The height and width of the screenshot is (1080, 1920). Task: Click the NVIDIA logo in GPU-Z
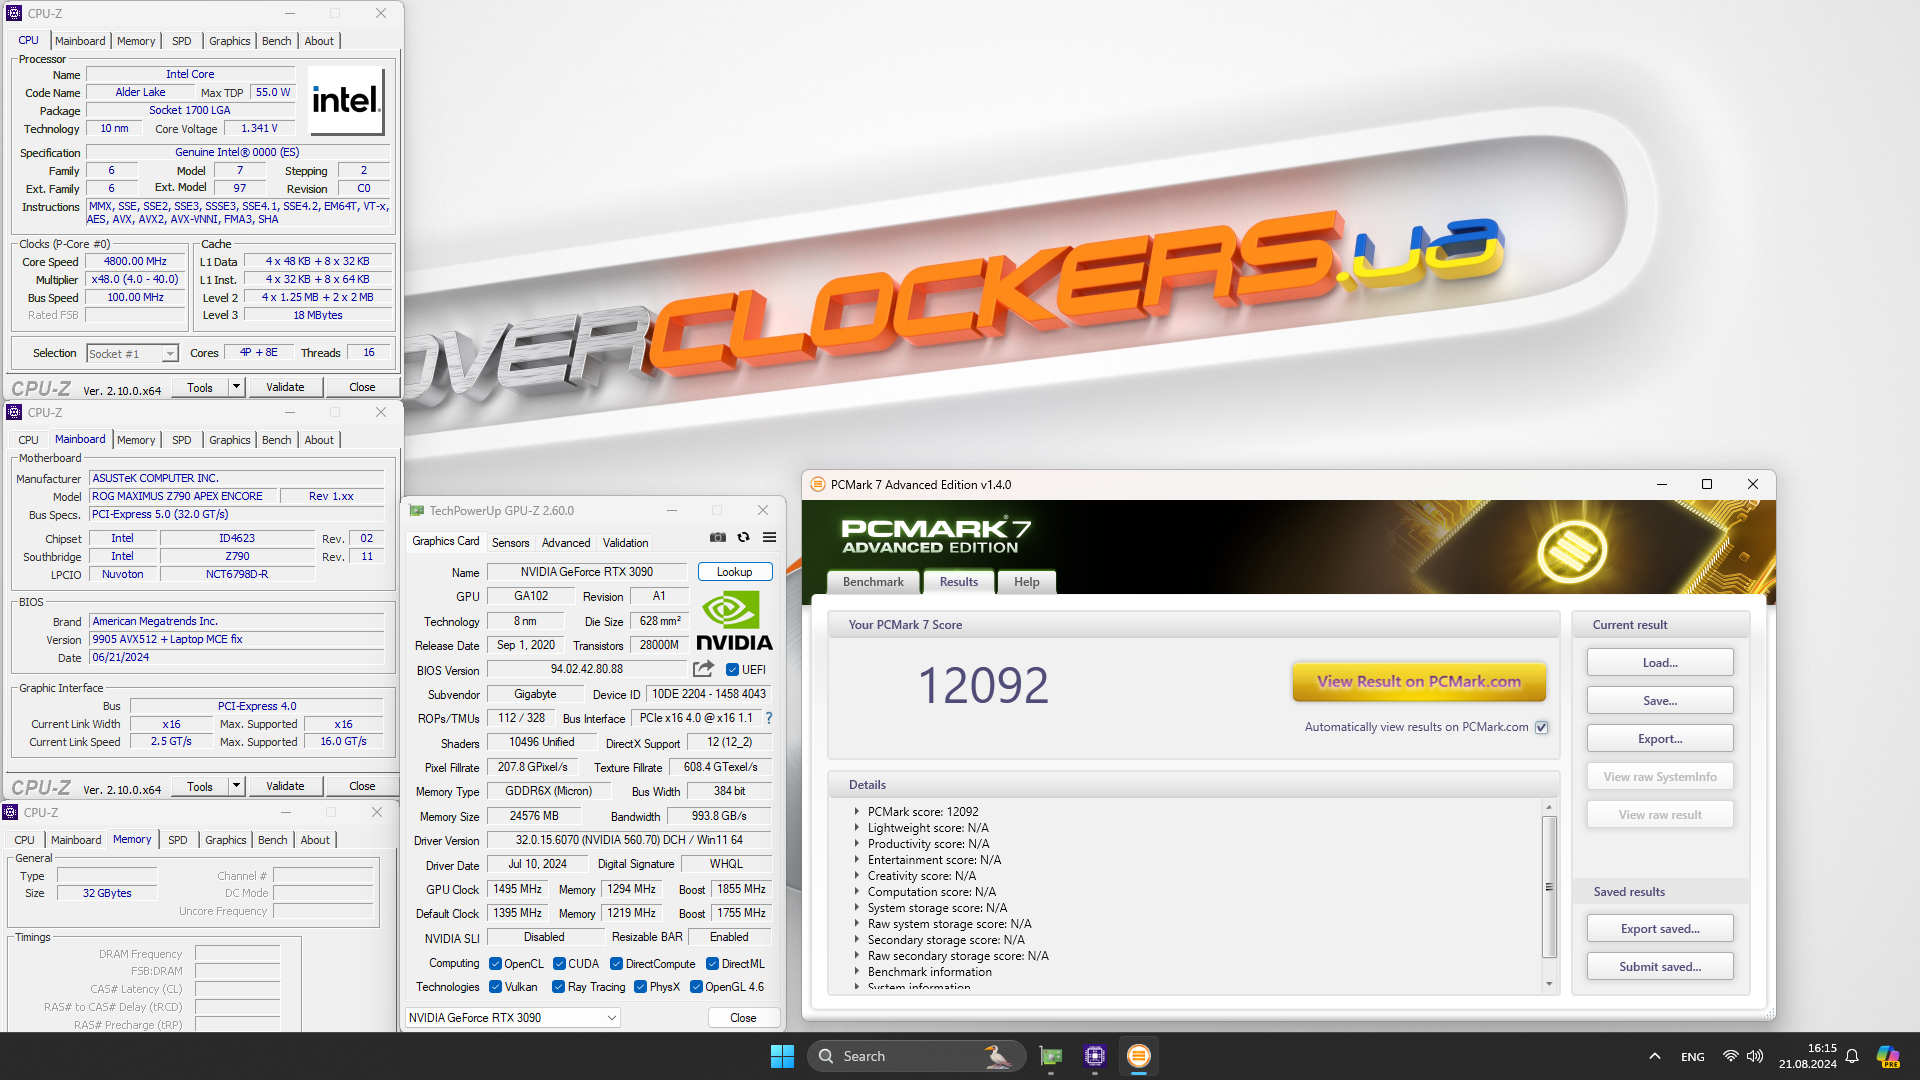click(x=734, y=621)
